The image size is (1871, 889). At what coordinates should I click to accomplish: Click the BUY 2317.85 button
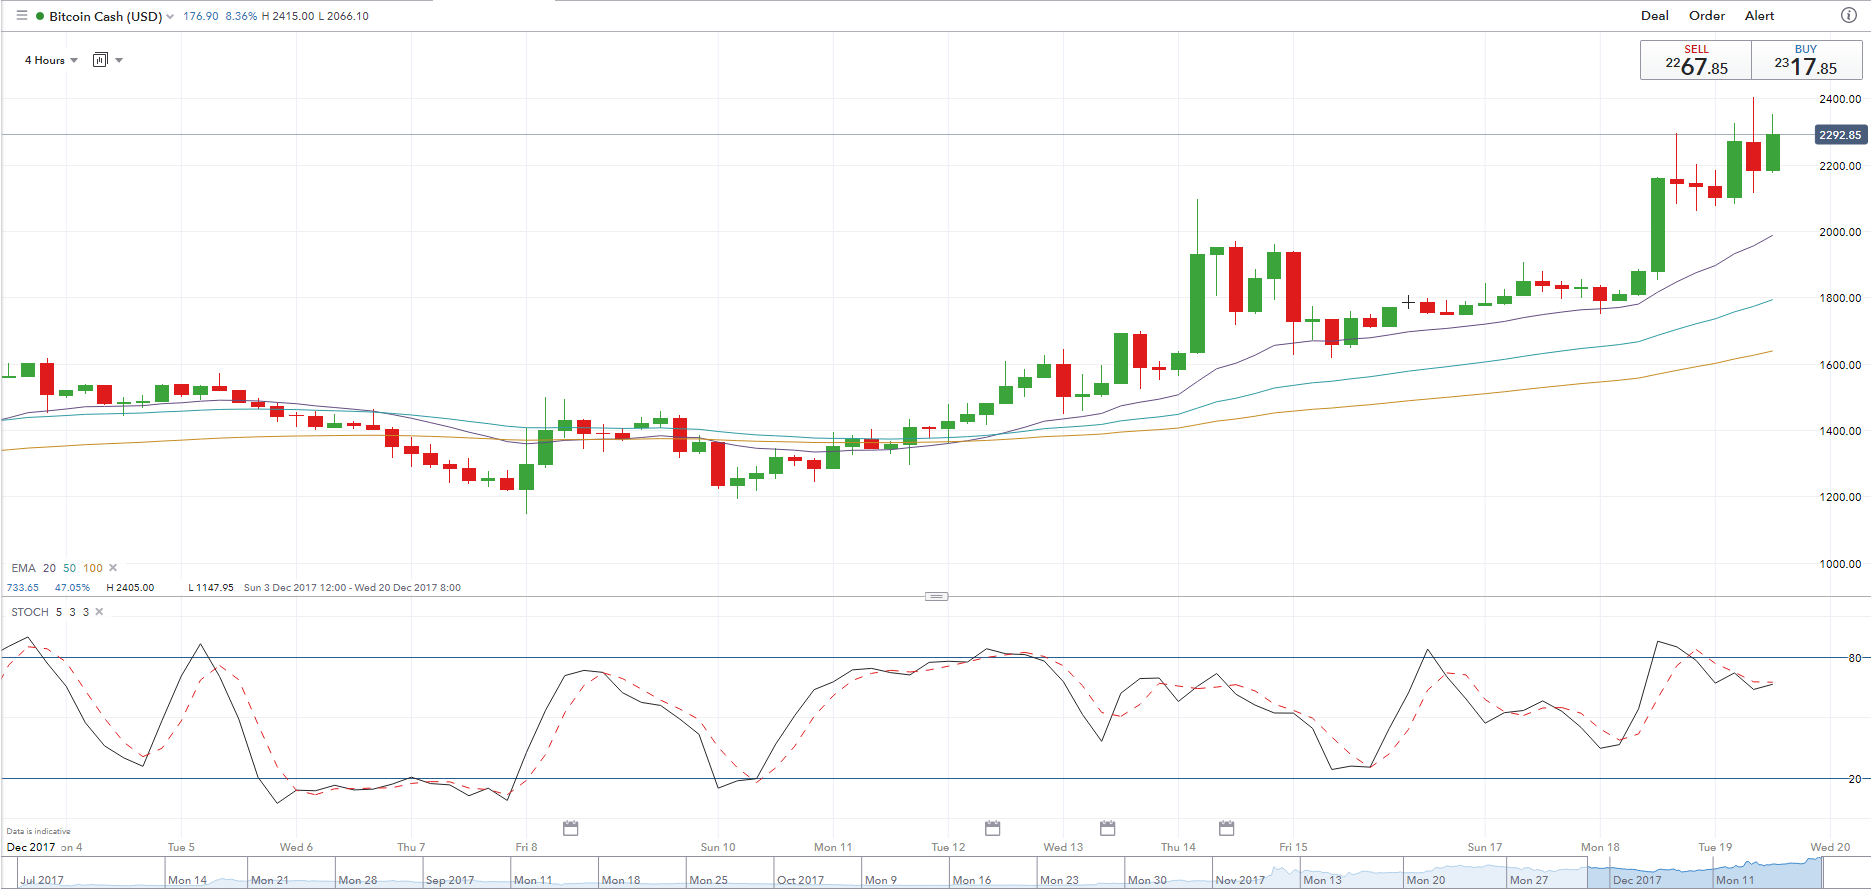click(x=1806, y=60)
